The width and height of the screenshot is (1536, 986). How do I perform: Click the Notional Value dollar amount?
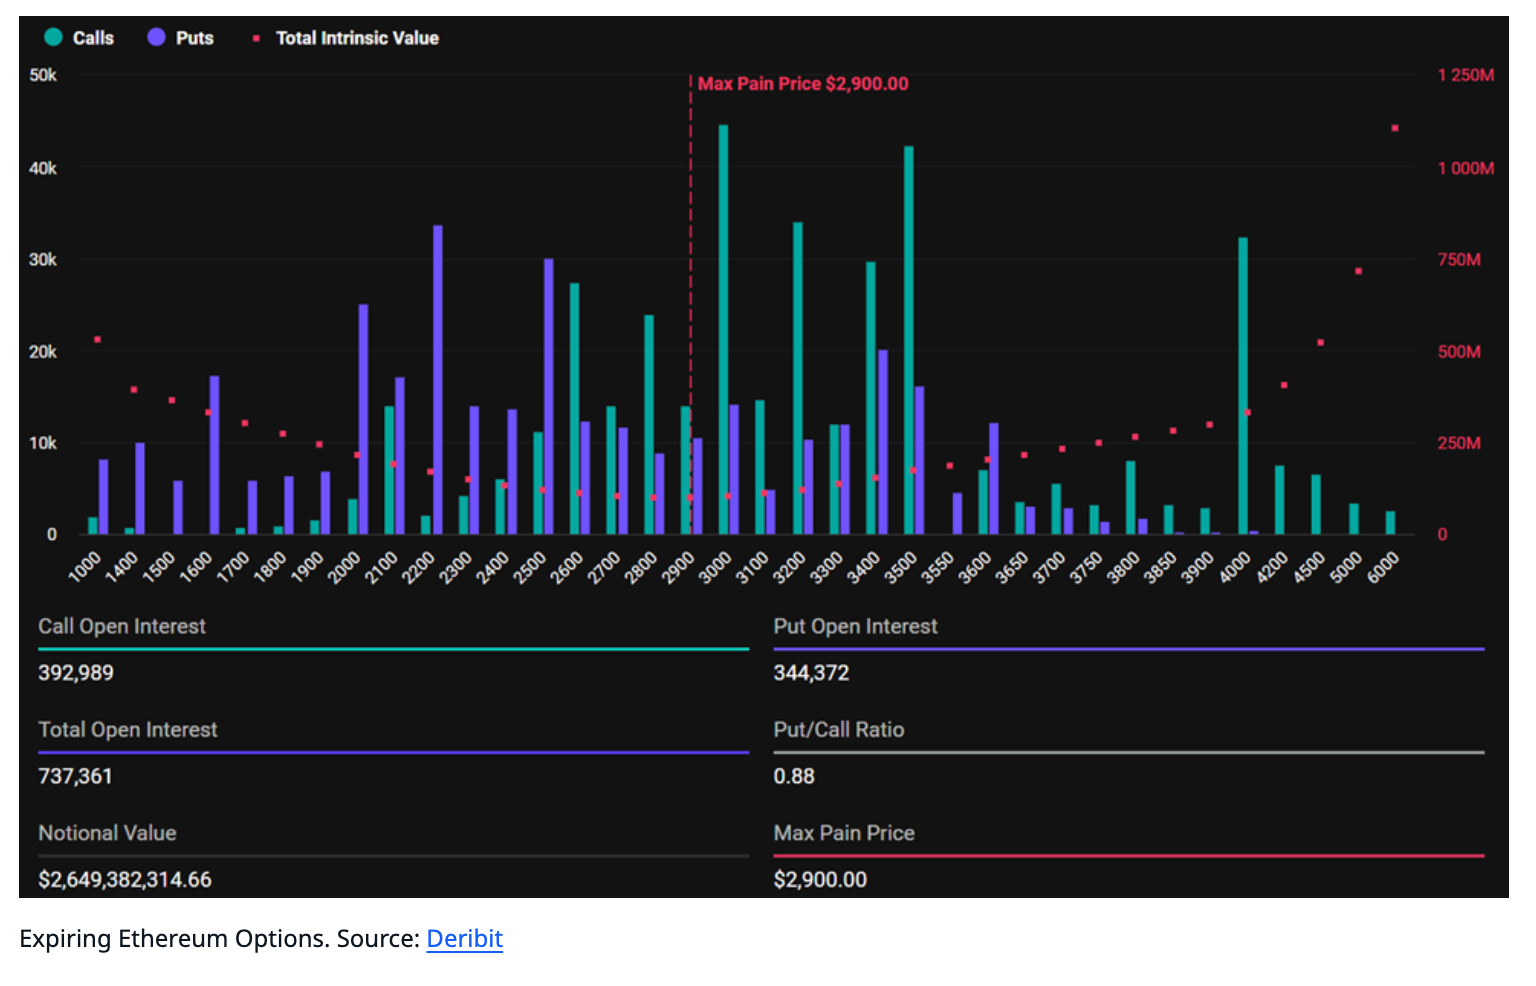(125, 880)
